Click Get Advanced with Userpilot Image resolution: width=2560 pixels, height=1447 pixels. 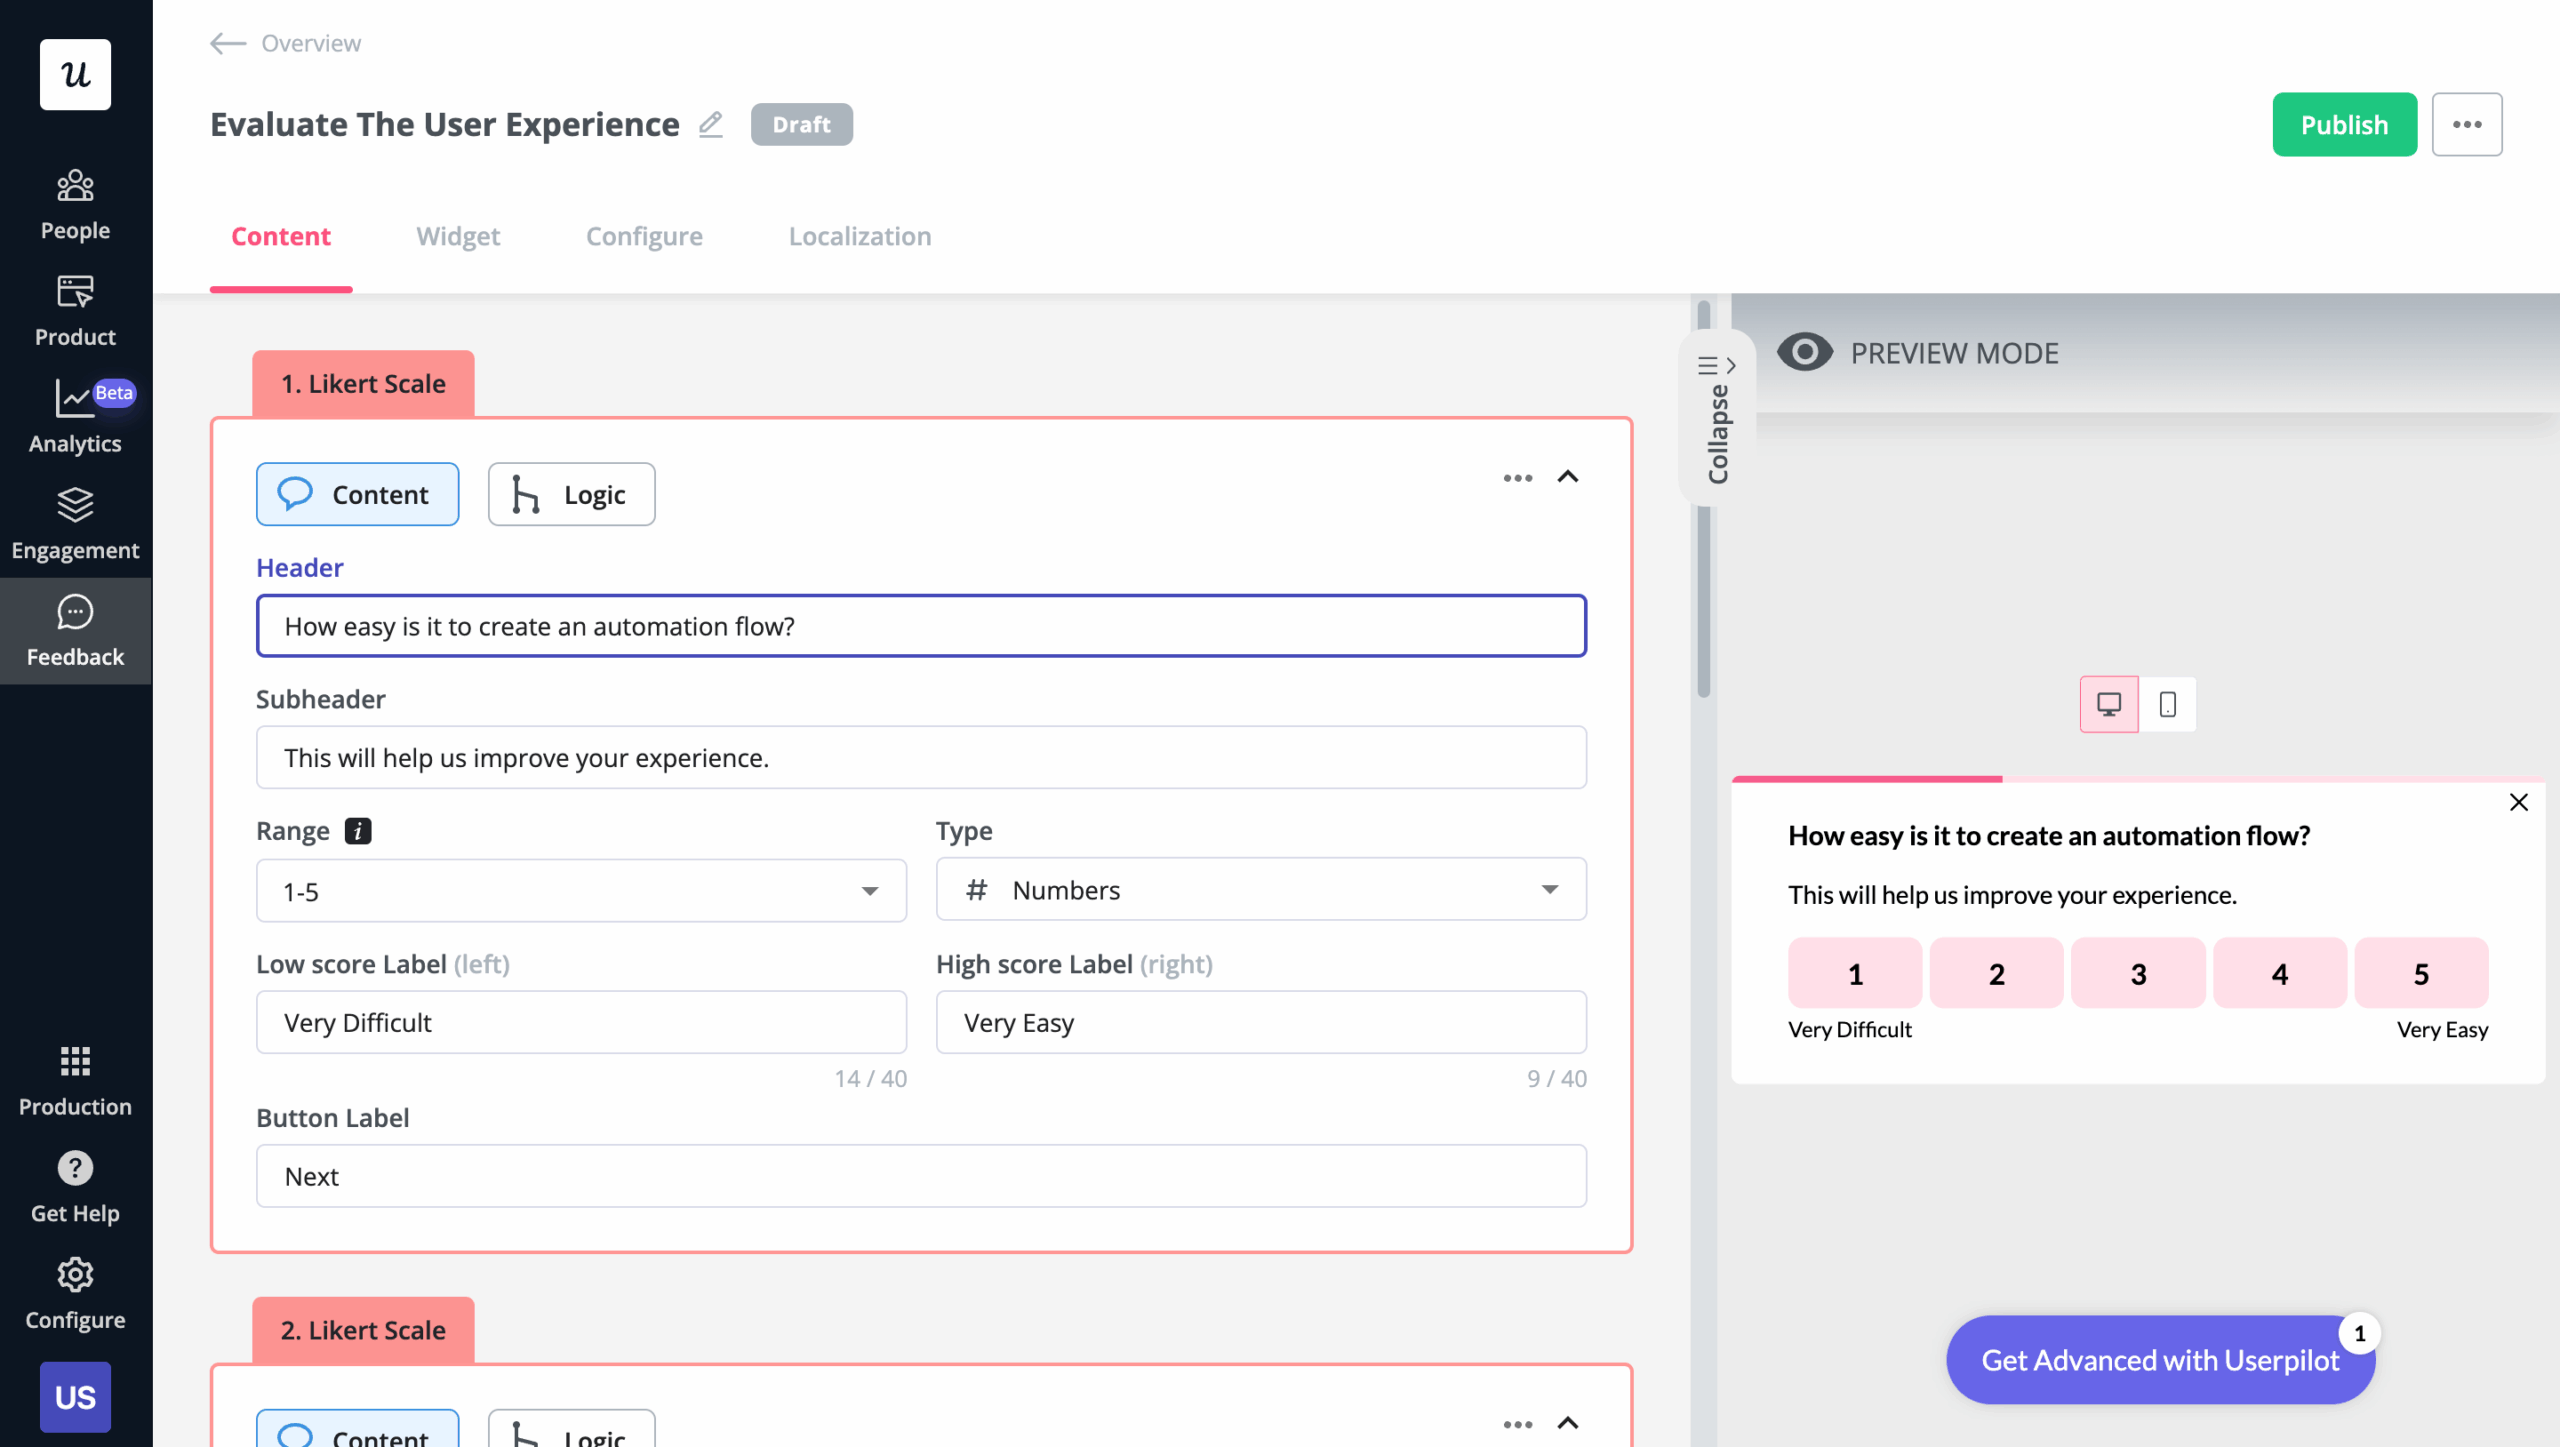click(x=2160, y=1359)
